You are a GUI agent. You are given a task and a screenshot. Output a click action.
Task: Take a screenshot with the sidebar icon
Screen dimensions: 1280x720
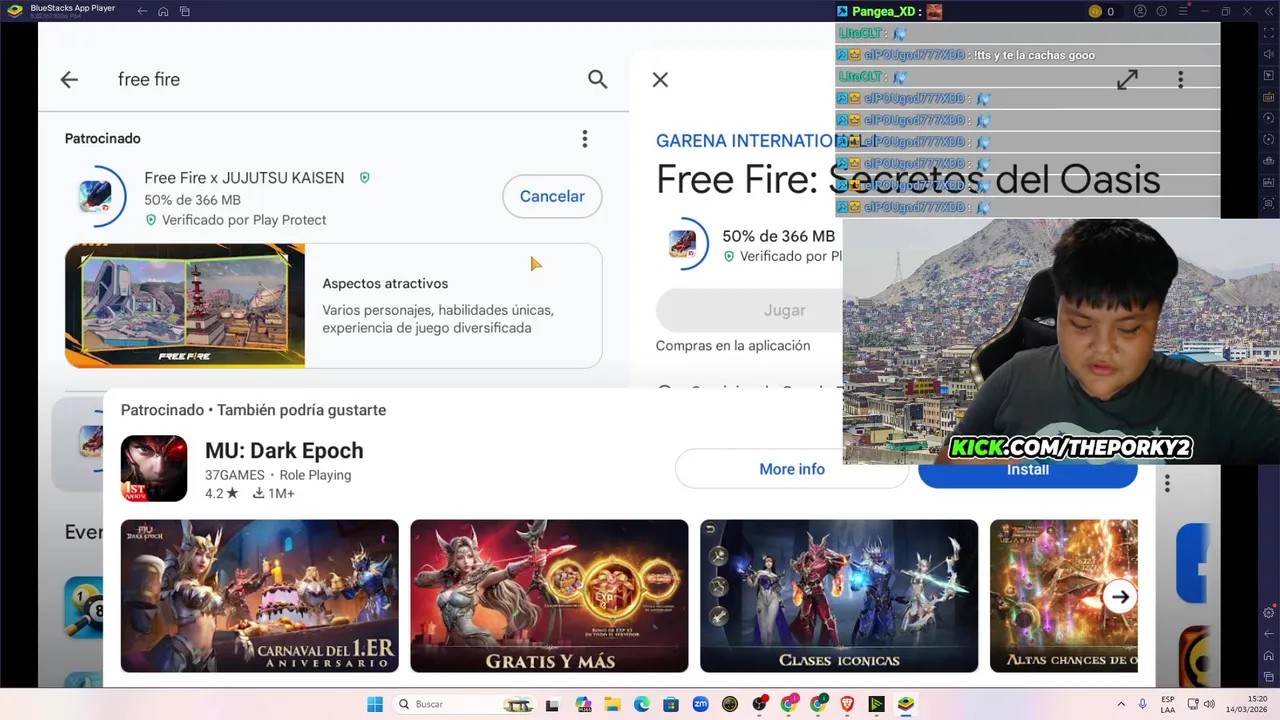pos(1269,203)
